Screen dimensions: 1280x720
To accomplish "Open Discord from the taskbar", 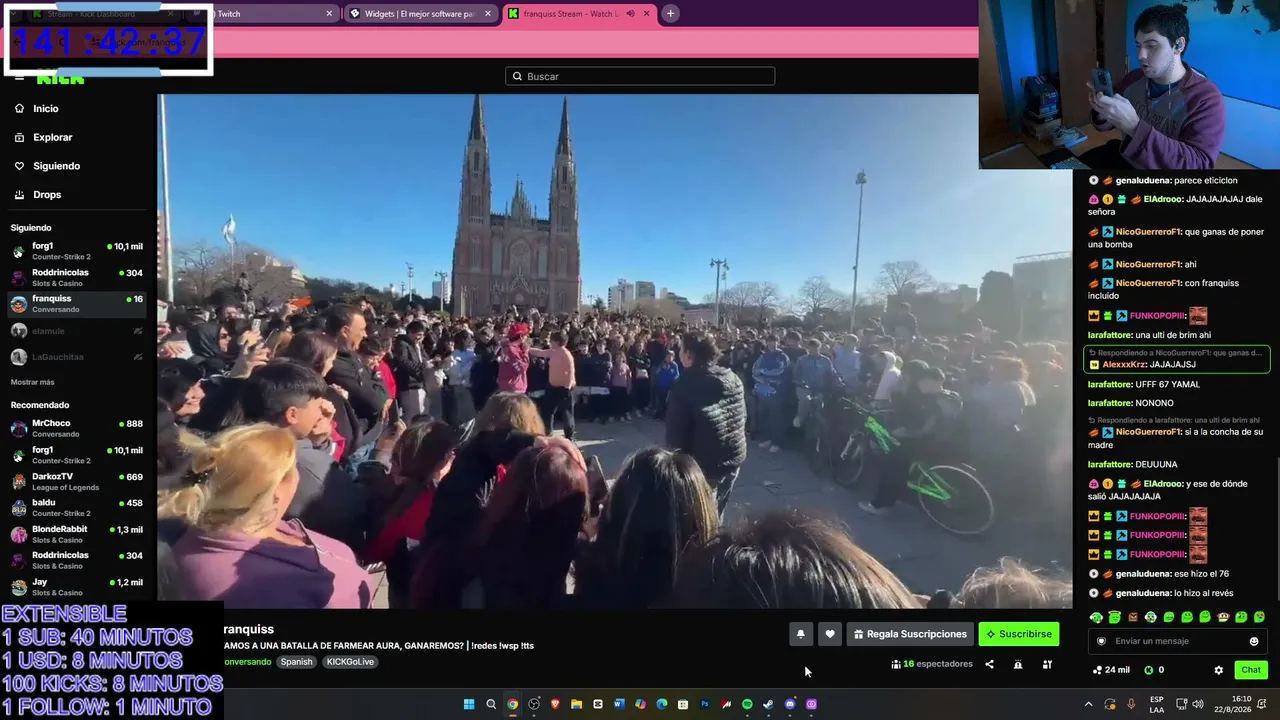I will [x=790, y=704].
